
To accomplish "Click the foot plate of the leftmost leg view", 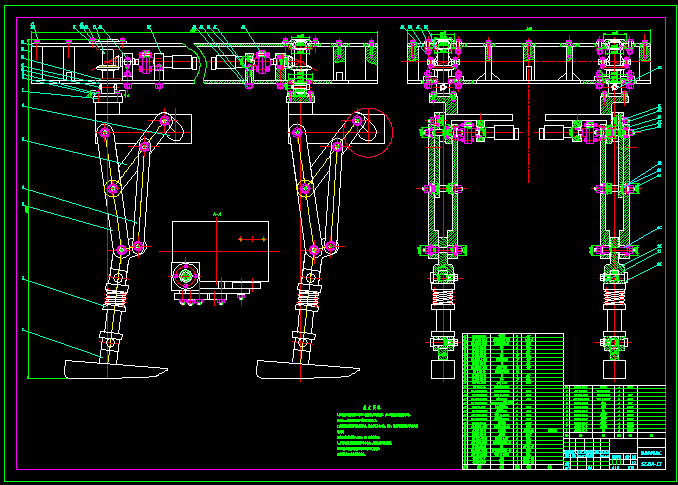I will click(115, 369).
